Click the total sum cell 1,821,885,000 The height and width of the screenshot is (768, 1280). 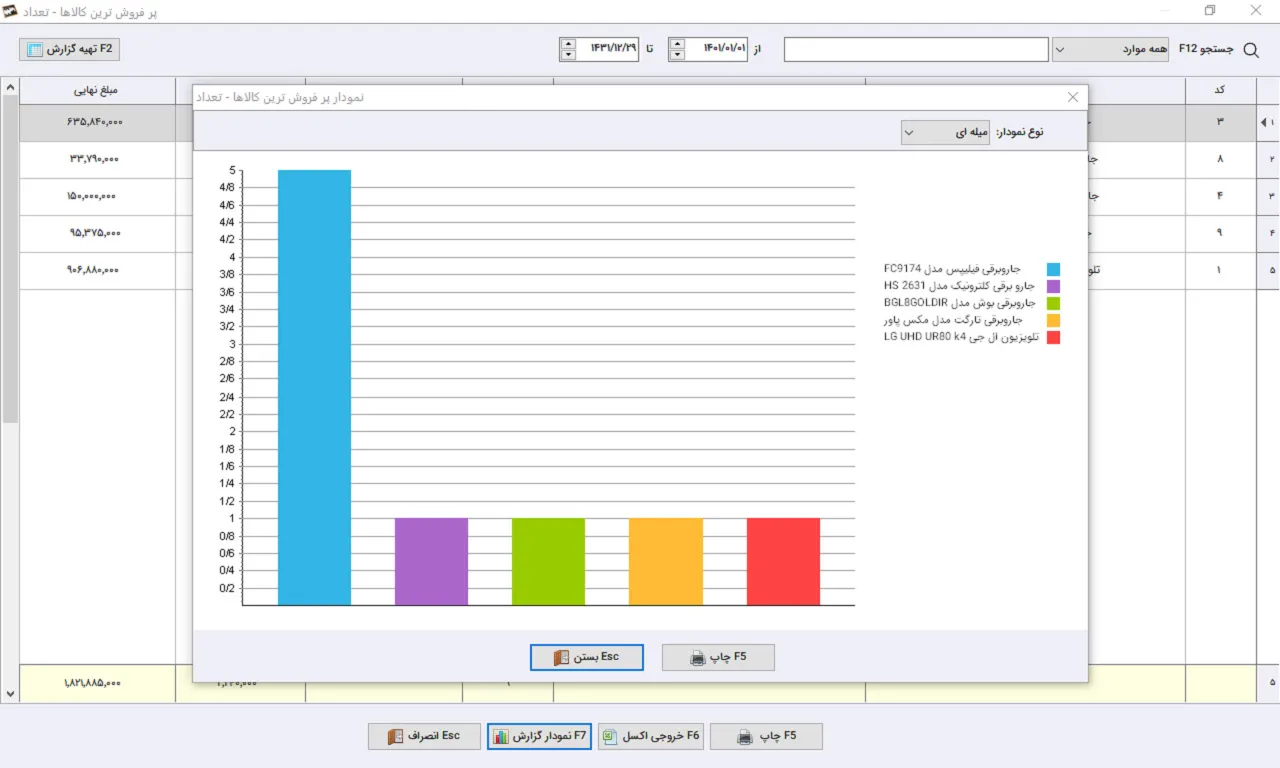(97, 683)
